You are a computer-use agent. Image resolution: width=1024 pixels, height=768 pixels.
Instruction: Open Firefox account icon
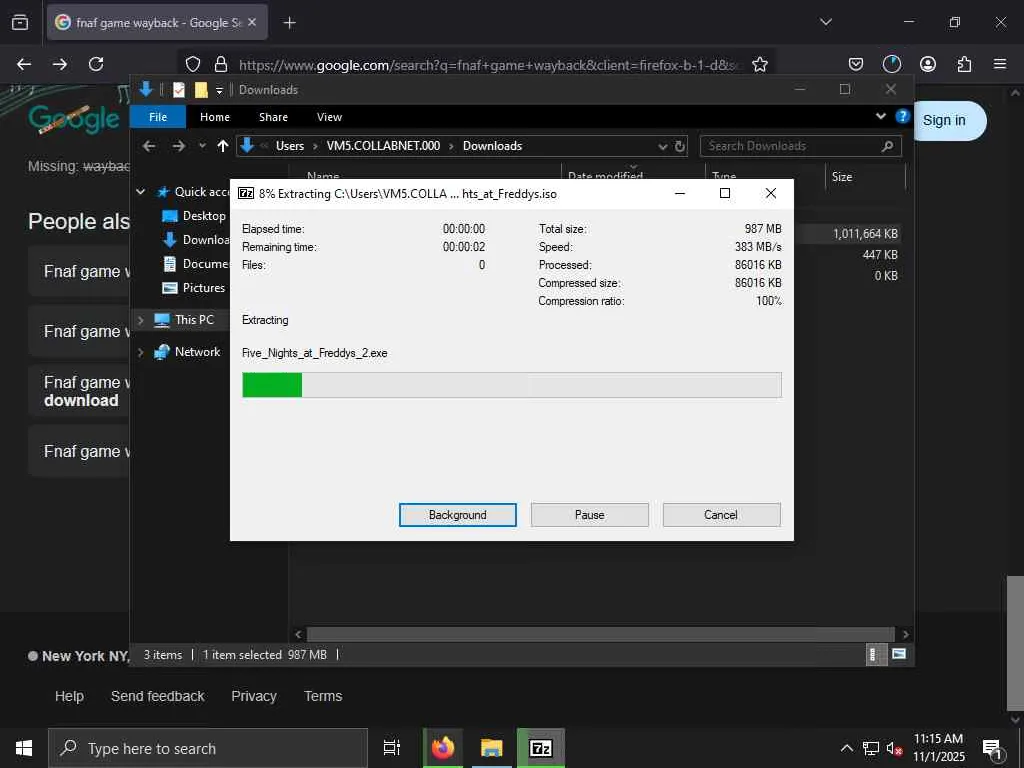[928, 64]
